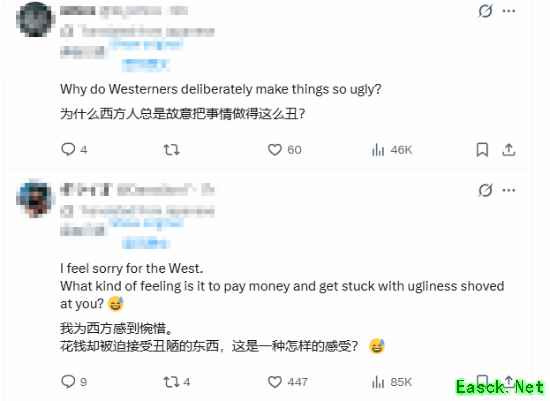Bookmark the first post
Image resolution: width=550 pixels, height=401 pixels.
482,150
